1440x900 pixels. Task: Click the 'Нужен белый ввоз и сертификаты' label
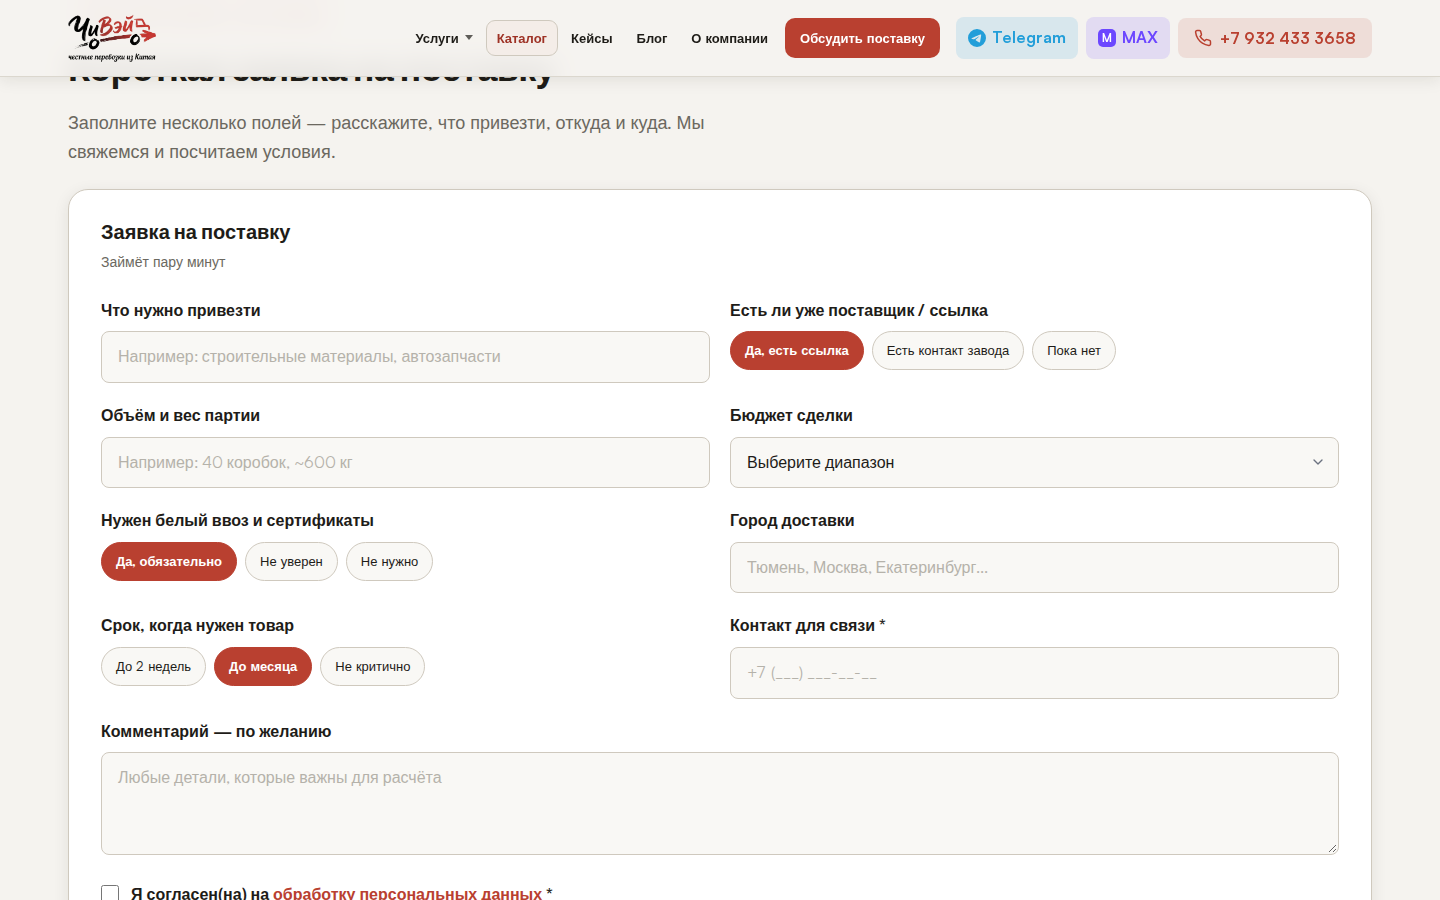(x=237, y=521)
